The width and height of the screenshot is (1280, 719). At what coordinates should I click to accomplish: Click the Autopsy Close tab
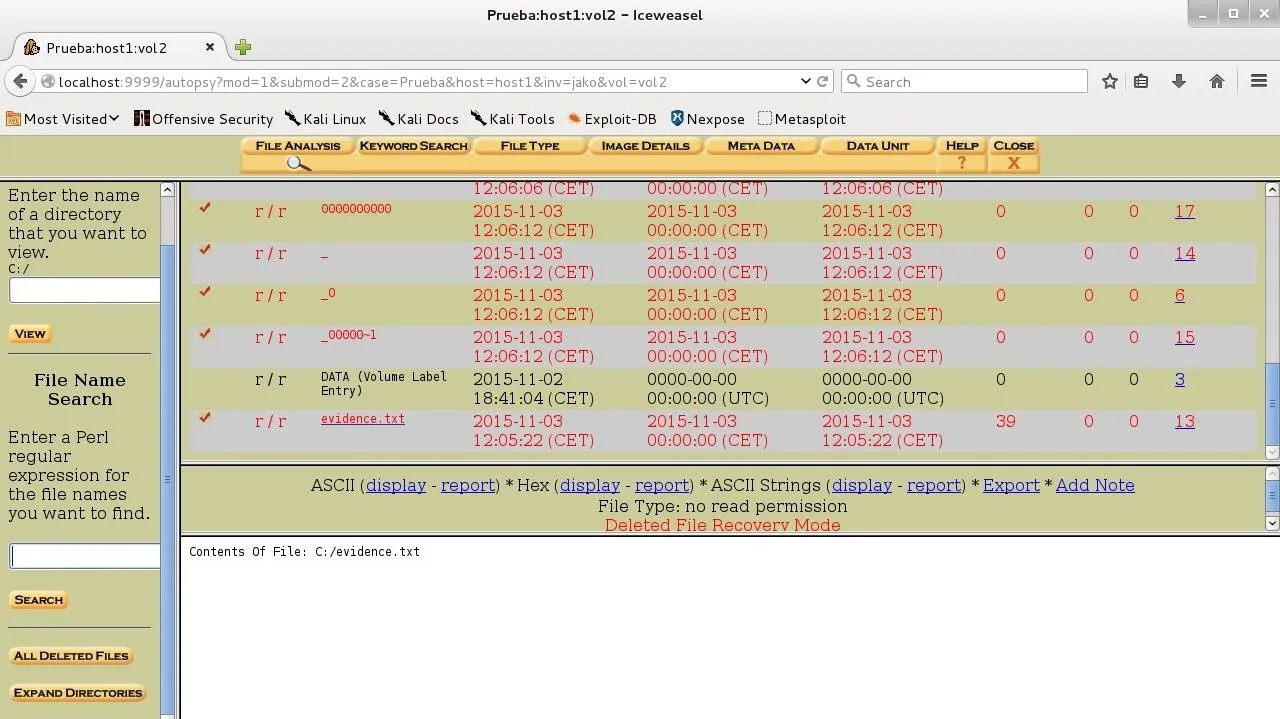[1013, 154]
